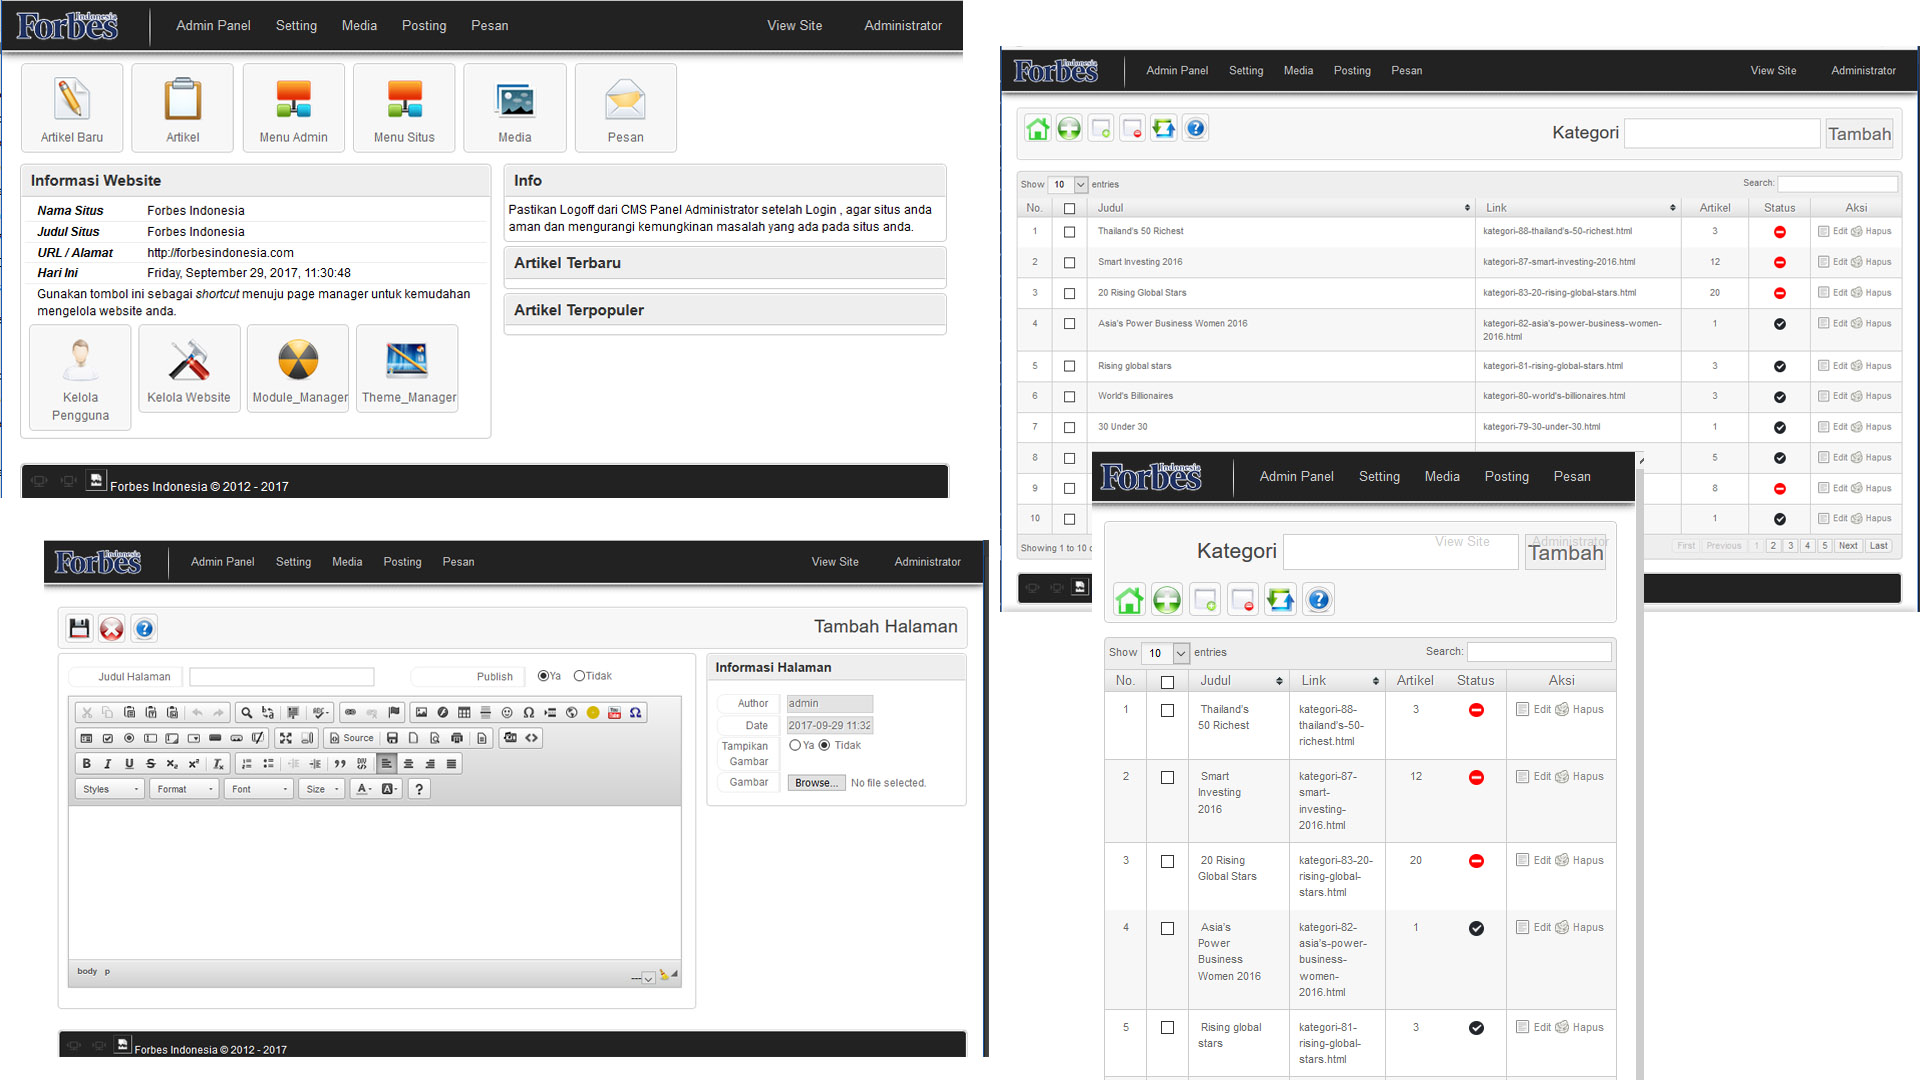
Task: Open Setting menu in the dashboard's top navbar
Action: coord(296,25)
